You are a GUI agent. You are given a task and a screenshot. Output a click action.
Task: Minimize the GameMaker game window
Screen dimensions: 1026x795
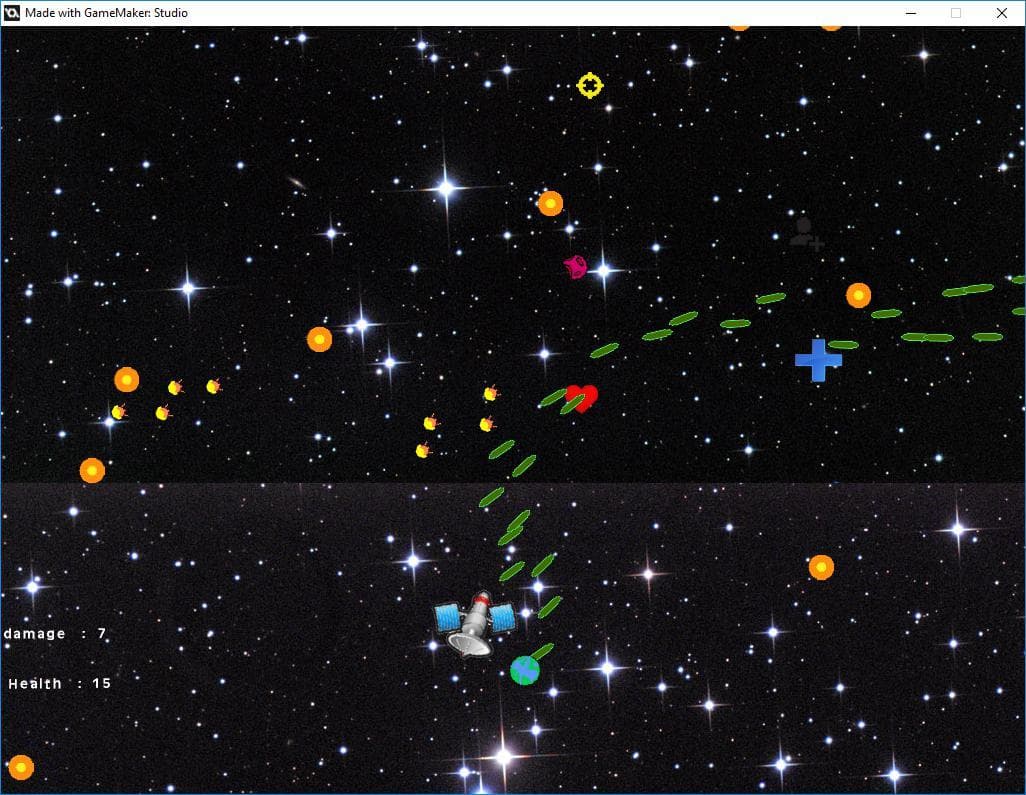coord(911,13)
